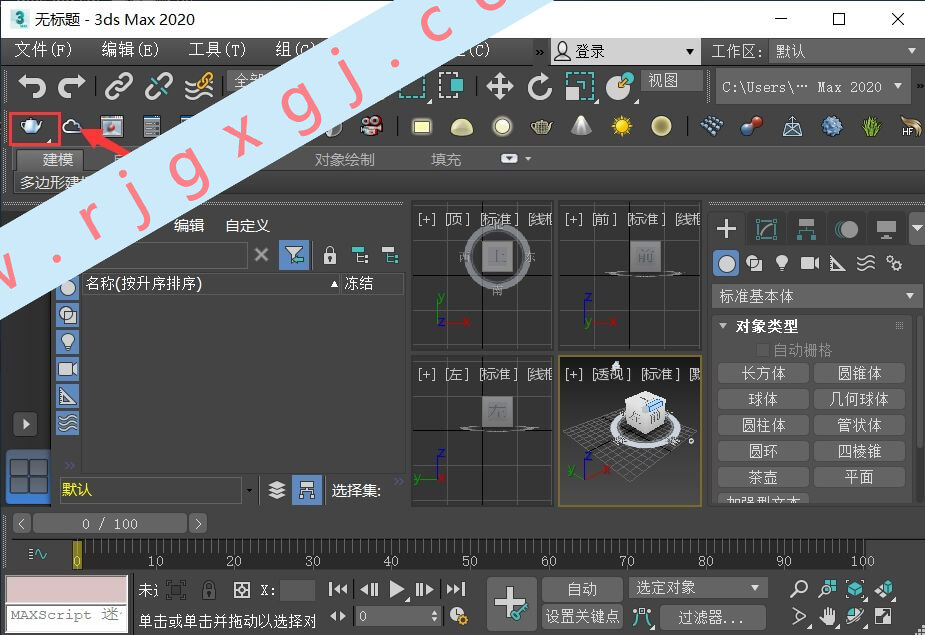Image resolution: width=925 pixels, height=635 pixels.
Task: Toggle lights display in the scene explorer sidebar
Action: [x=68, y=342]
